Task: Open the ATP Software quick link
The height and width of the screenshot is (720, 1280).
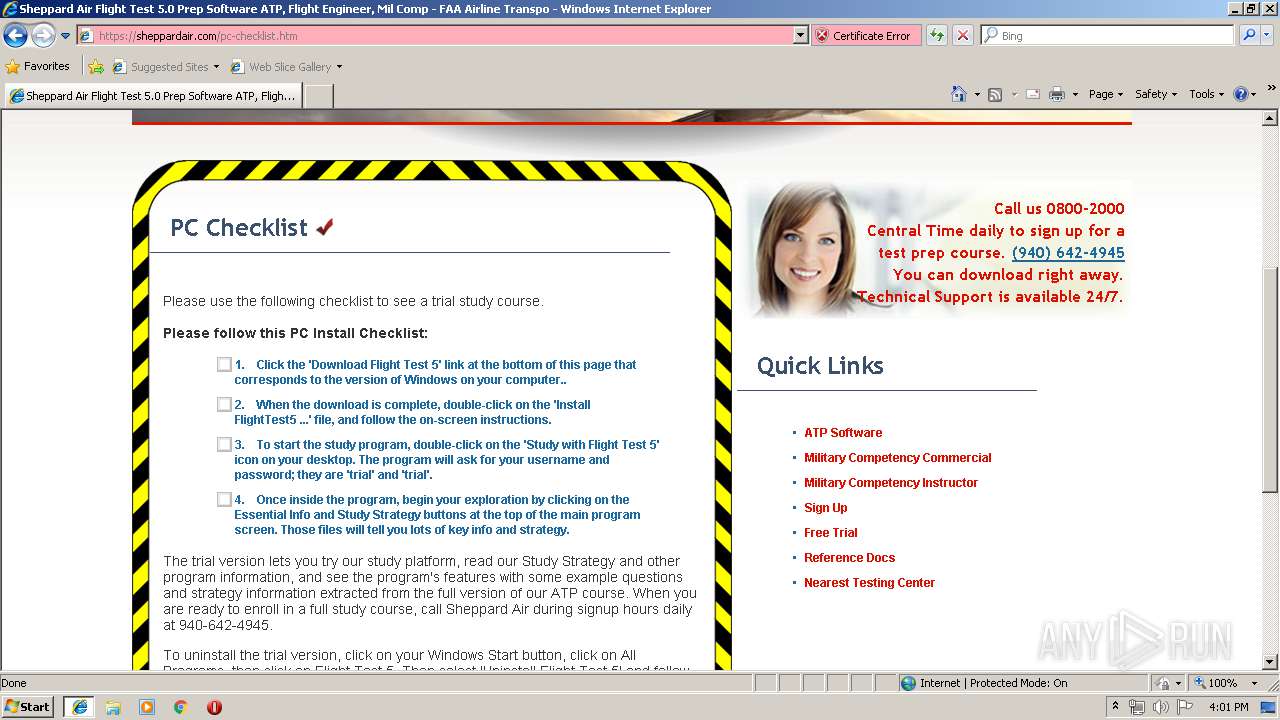Action: pos(843,433)
